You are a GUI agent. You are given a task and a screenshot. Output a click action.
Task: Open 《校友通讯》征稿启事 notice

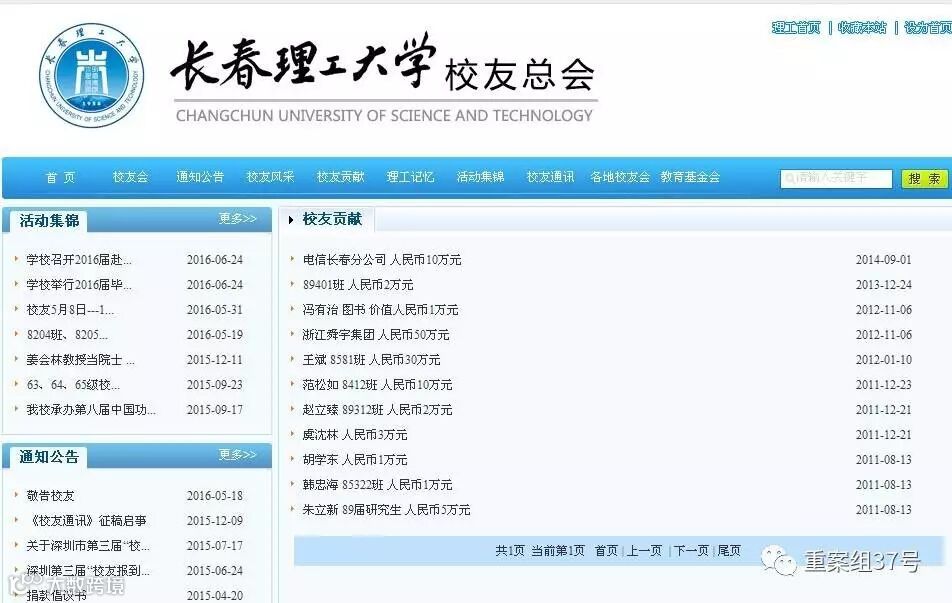86,520
